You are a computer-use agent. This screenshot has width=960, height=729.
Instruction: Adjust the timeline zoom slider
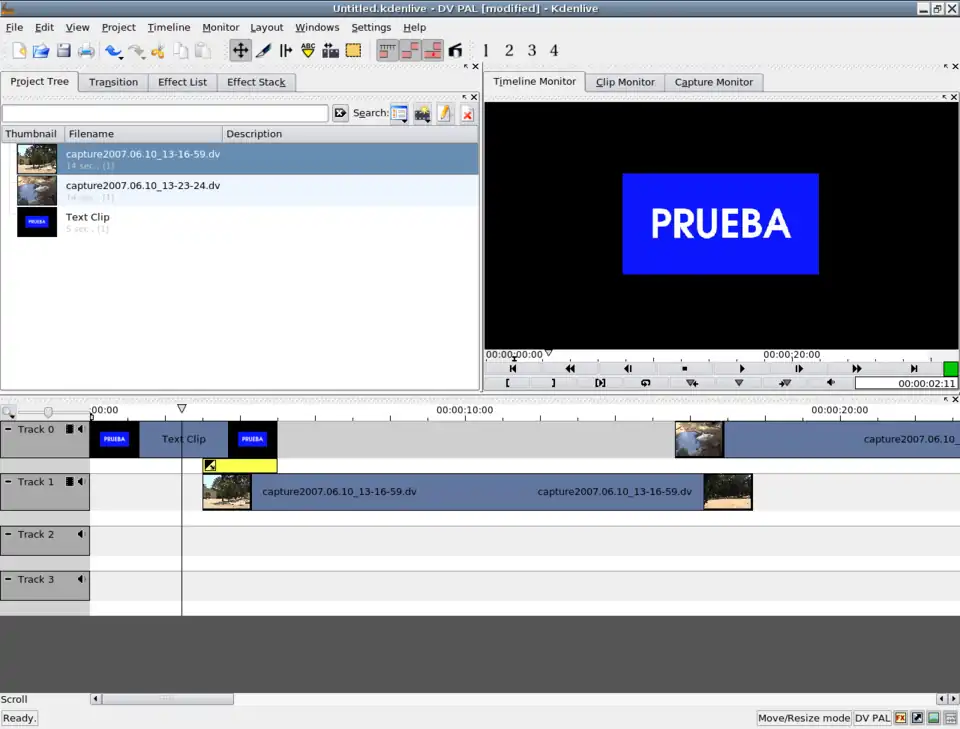[47, 410]
